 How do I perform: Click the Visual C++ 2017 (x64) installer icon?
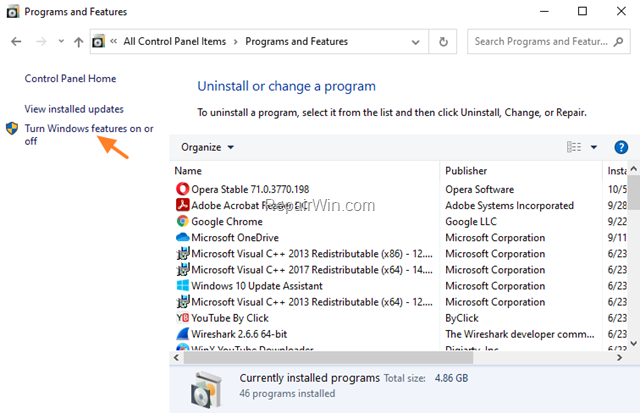click(x=182, y=269)
